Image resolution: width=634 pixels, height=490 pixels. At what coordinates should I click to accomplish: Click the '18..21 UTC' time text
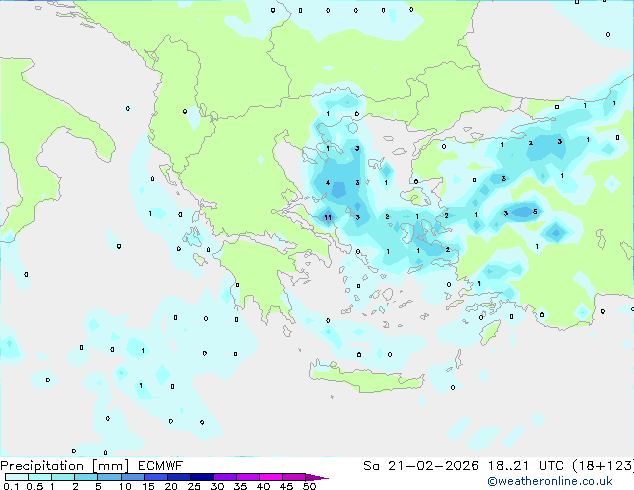(x=526, y=466)
